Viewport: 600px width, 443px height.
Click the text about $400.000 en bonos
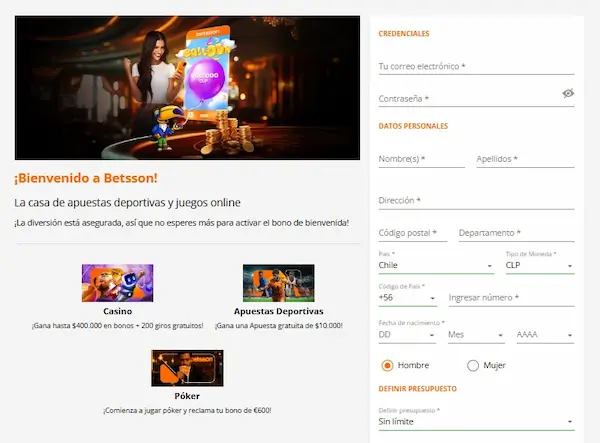[117, 326]
